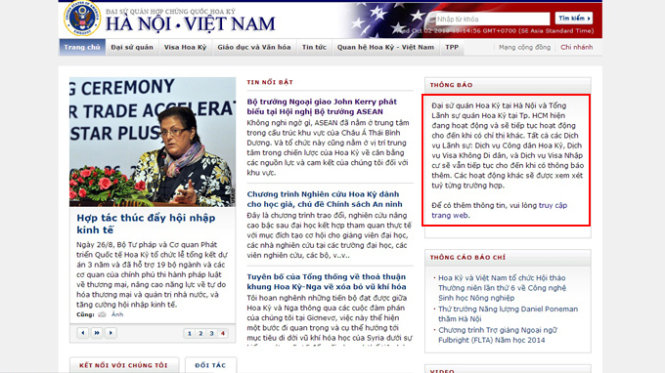Open the Tin tức menu
The image size is (665, 373).
314,47
